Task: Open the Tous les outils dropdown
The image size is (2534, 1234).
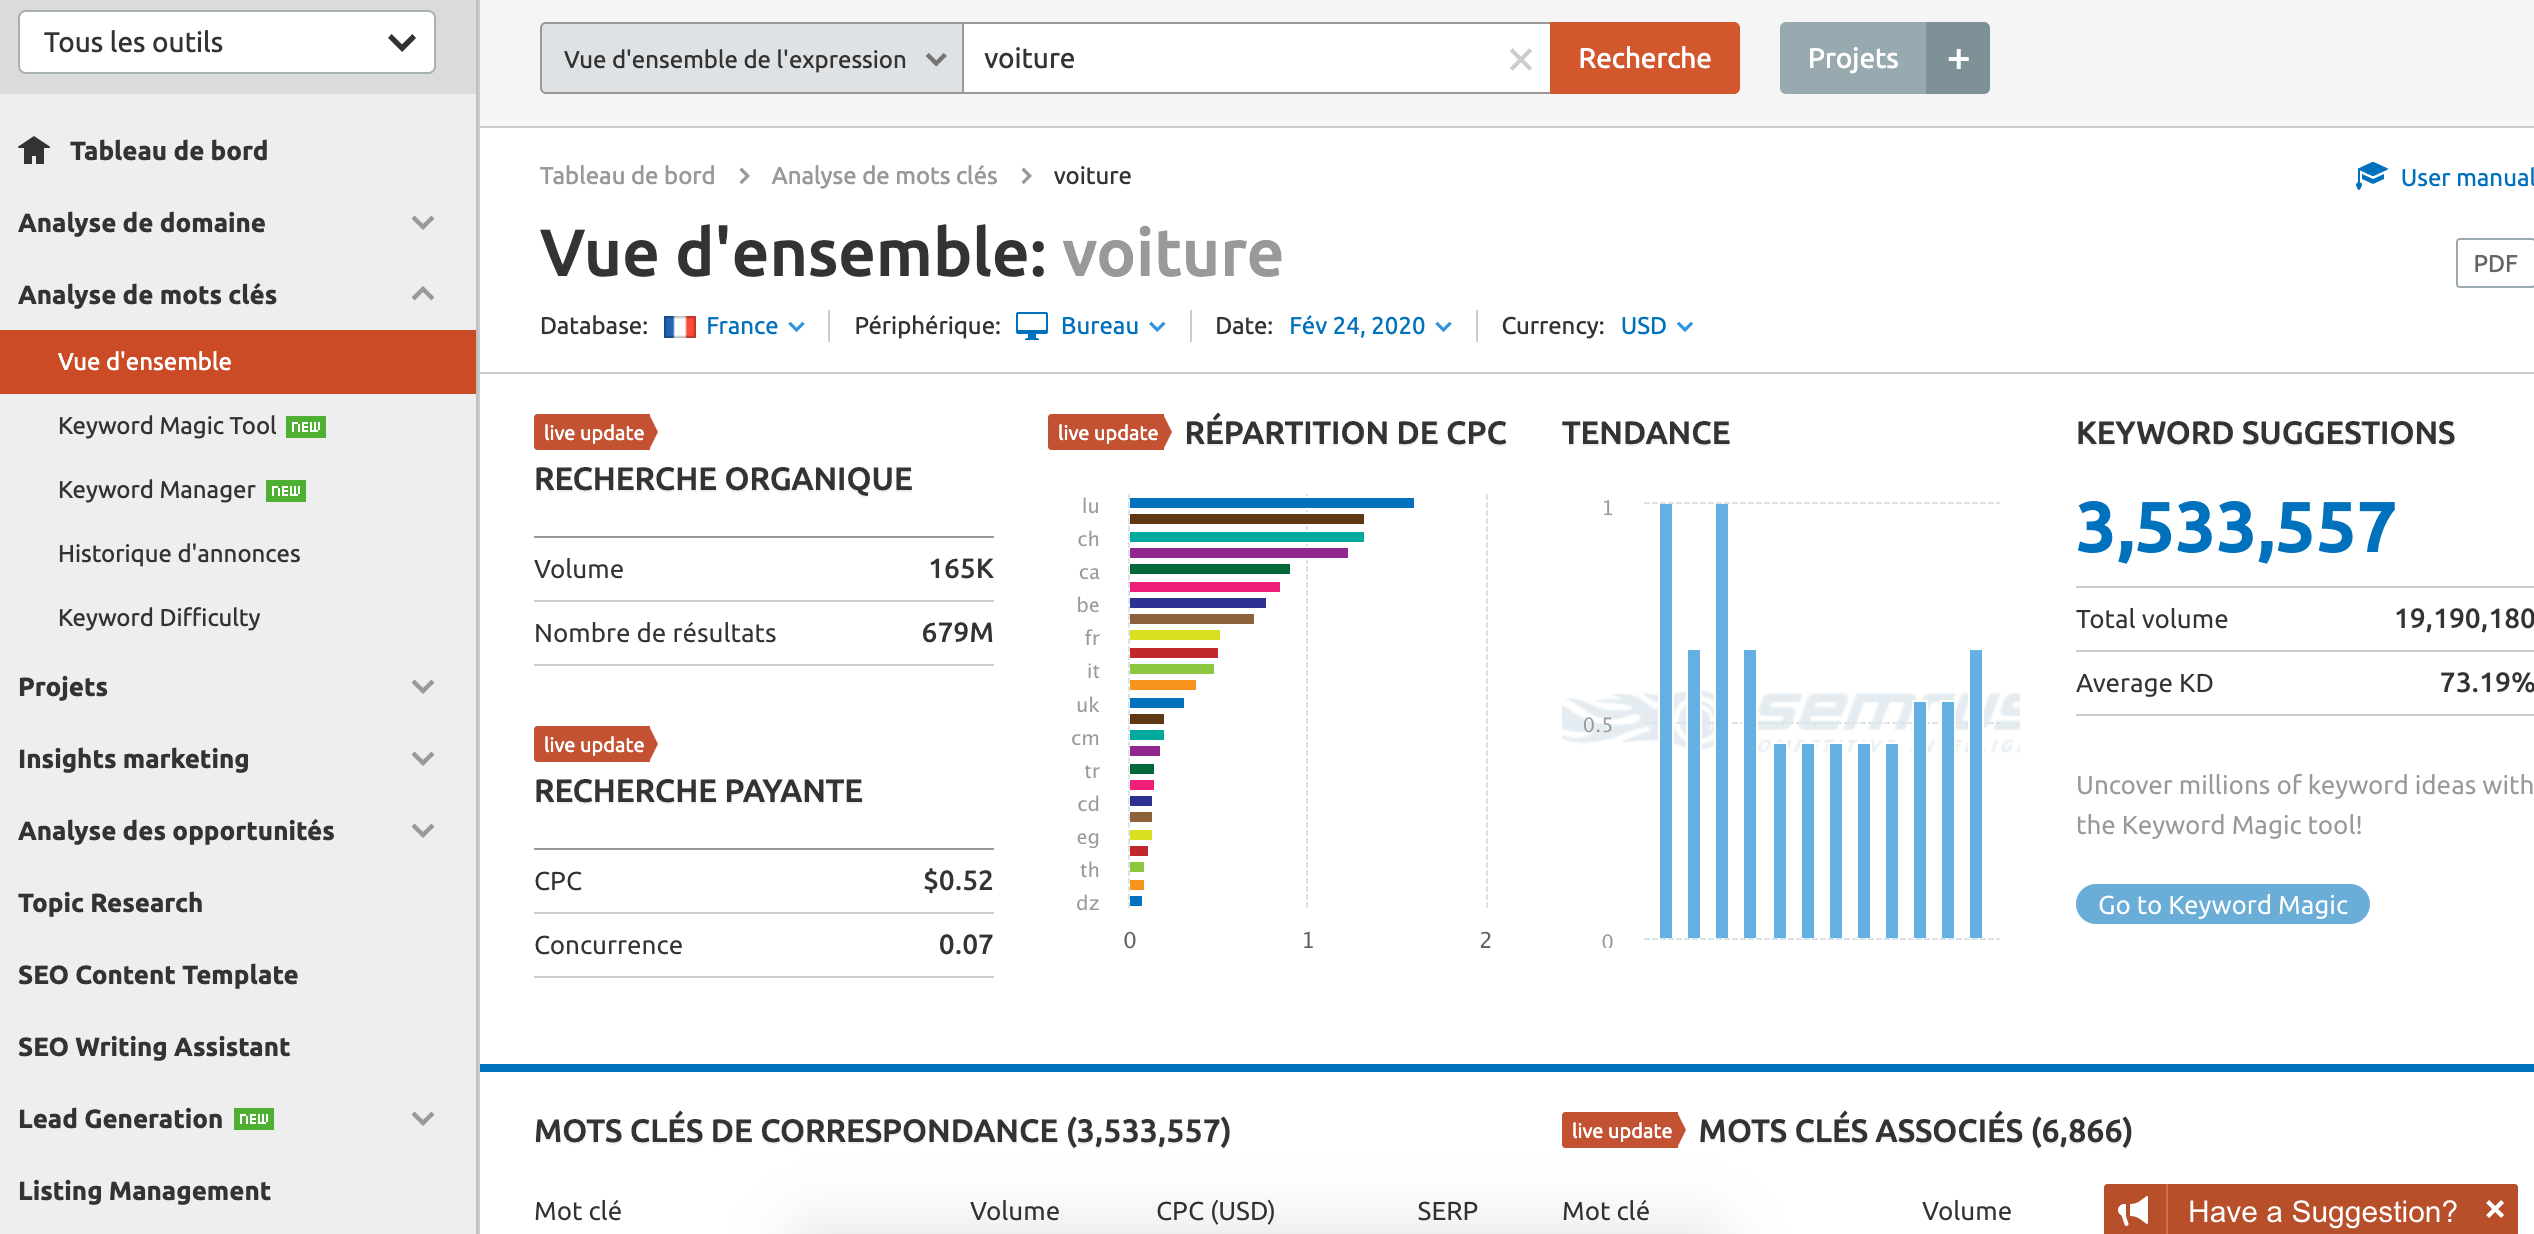Action: click(x=226, y=42)
